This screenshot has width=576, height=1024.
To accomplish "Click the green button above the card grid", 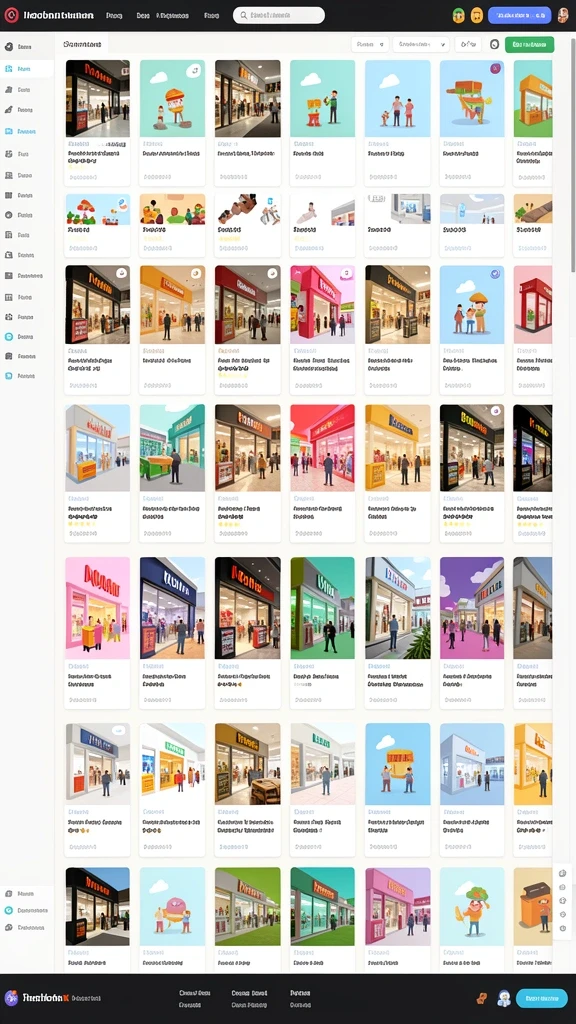I will click(x=529, y=44).
